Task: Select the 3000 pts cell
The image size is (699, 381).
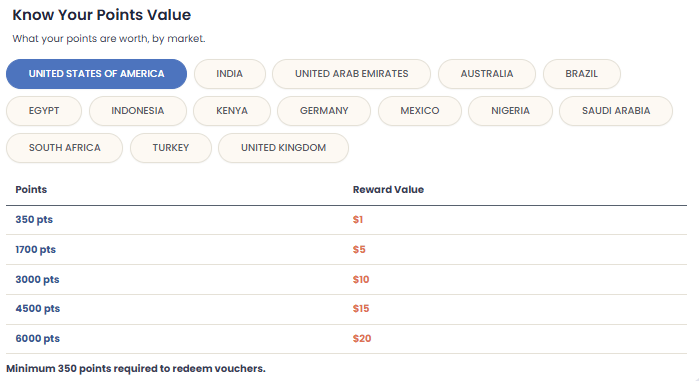Action: tap(37, 279)
